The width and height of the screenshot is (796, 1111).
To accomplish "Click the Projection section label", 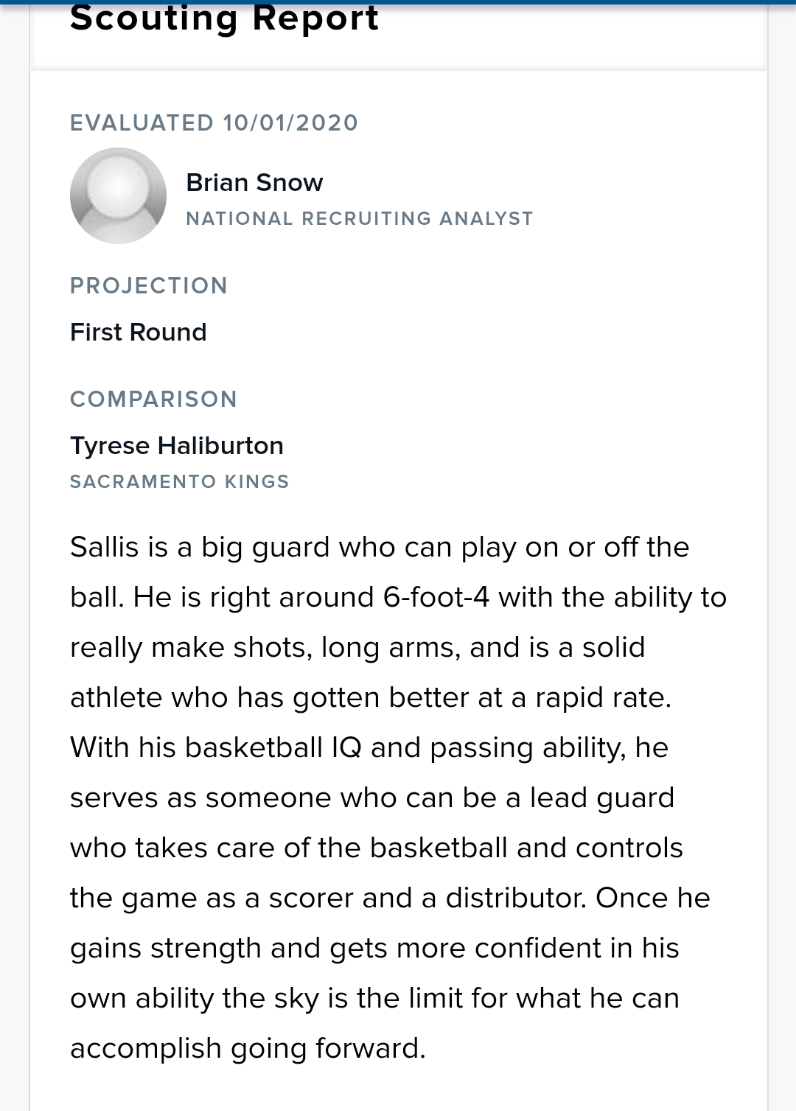I will (x=149, y=285).
